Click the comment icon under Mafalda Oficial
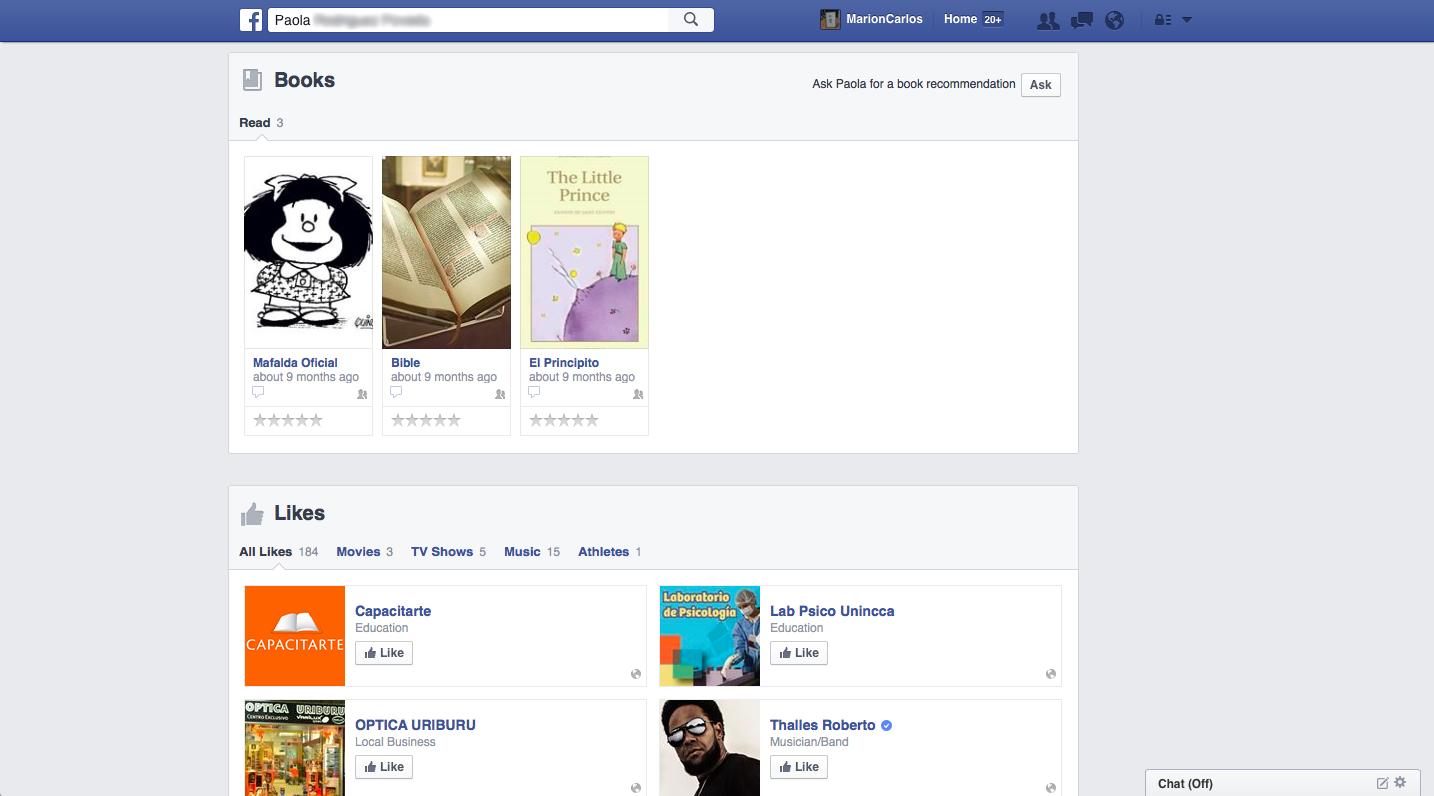This screenshot has width=1434, height=796. [258, 393]
